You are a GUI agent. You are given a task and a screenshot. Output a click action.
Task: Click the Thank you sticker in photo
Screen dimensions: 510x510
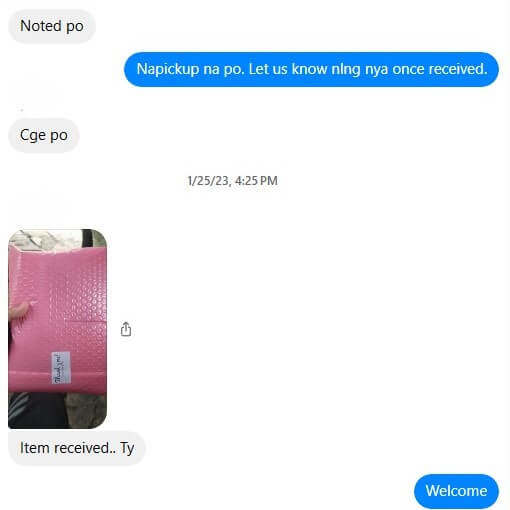[x=61, y=368]
